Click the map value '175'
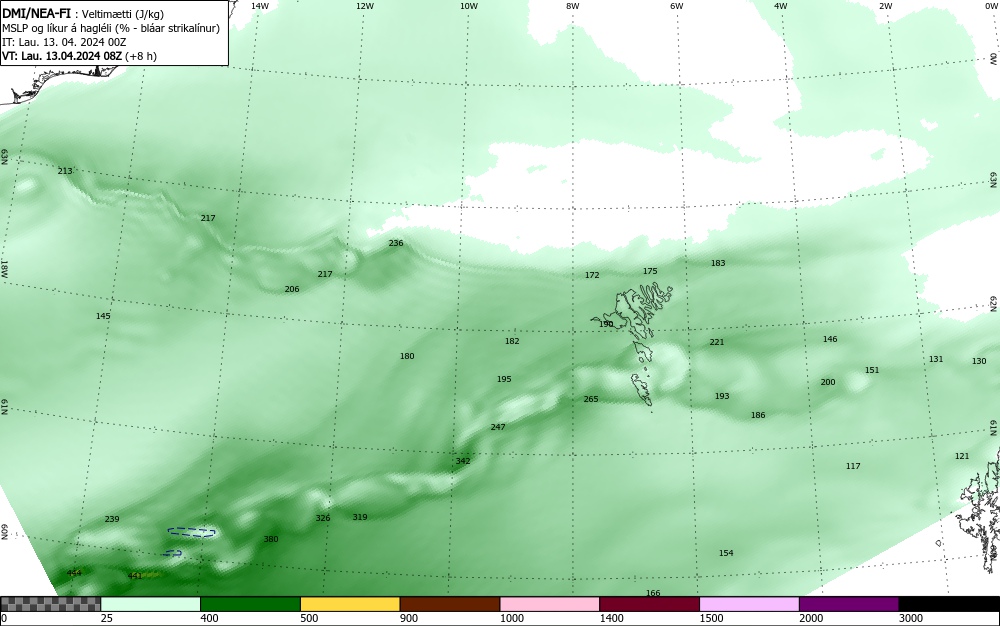This screenshot has width=1000, height=626. pos(650,271)
